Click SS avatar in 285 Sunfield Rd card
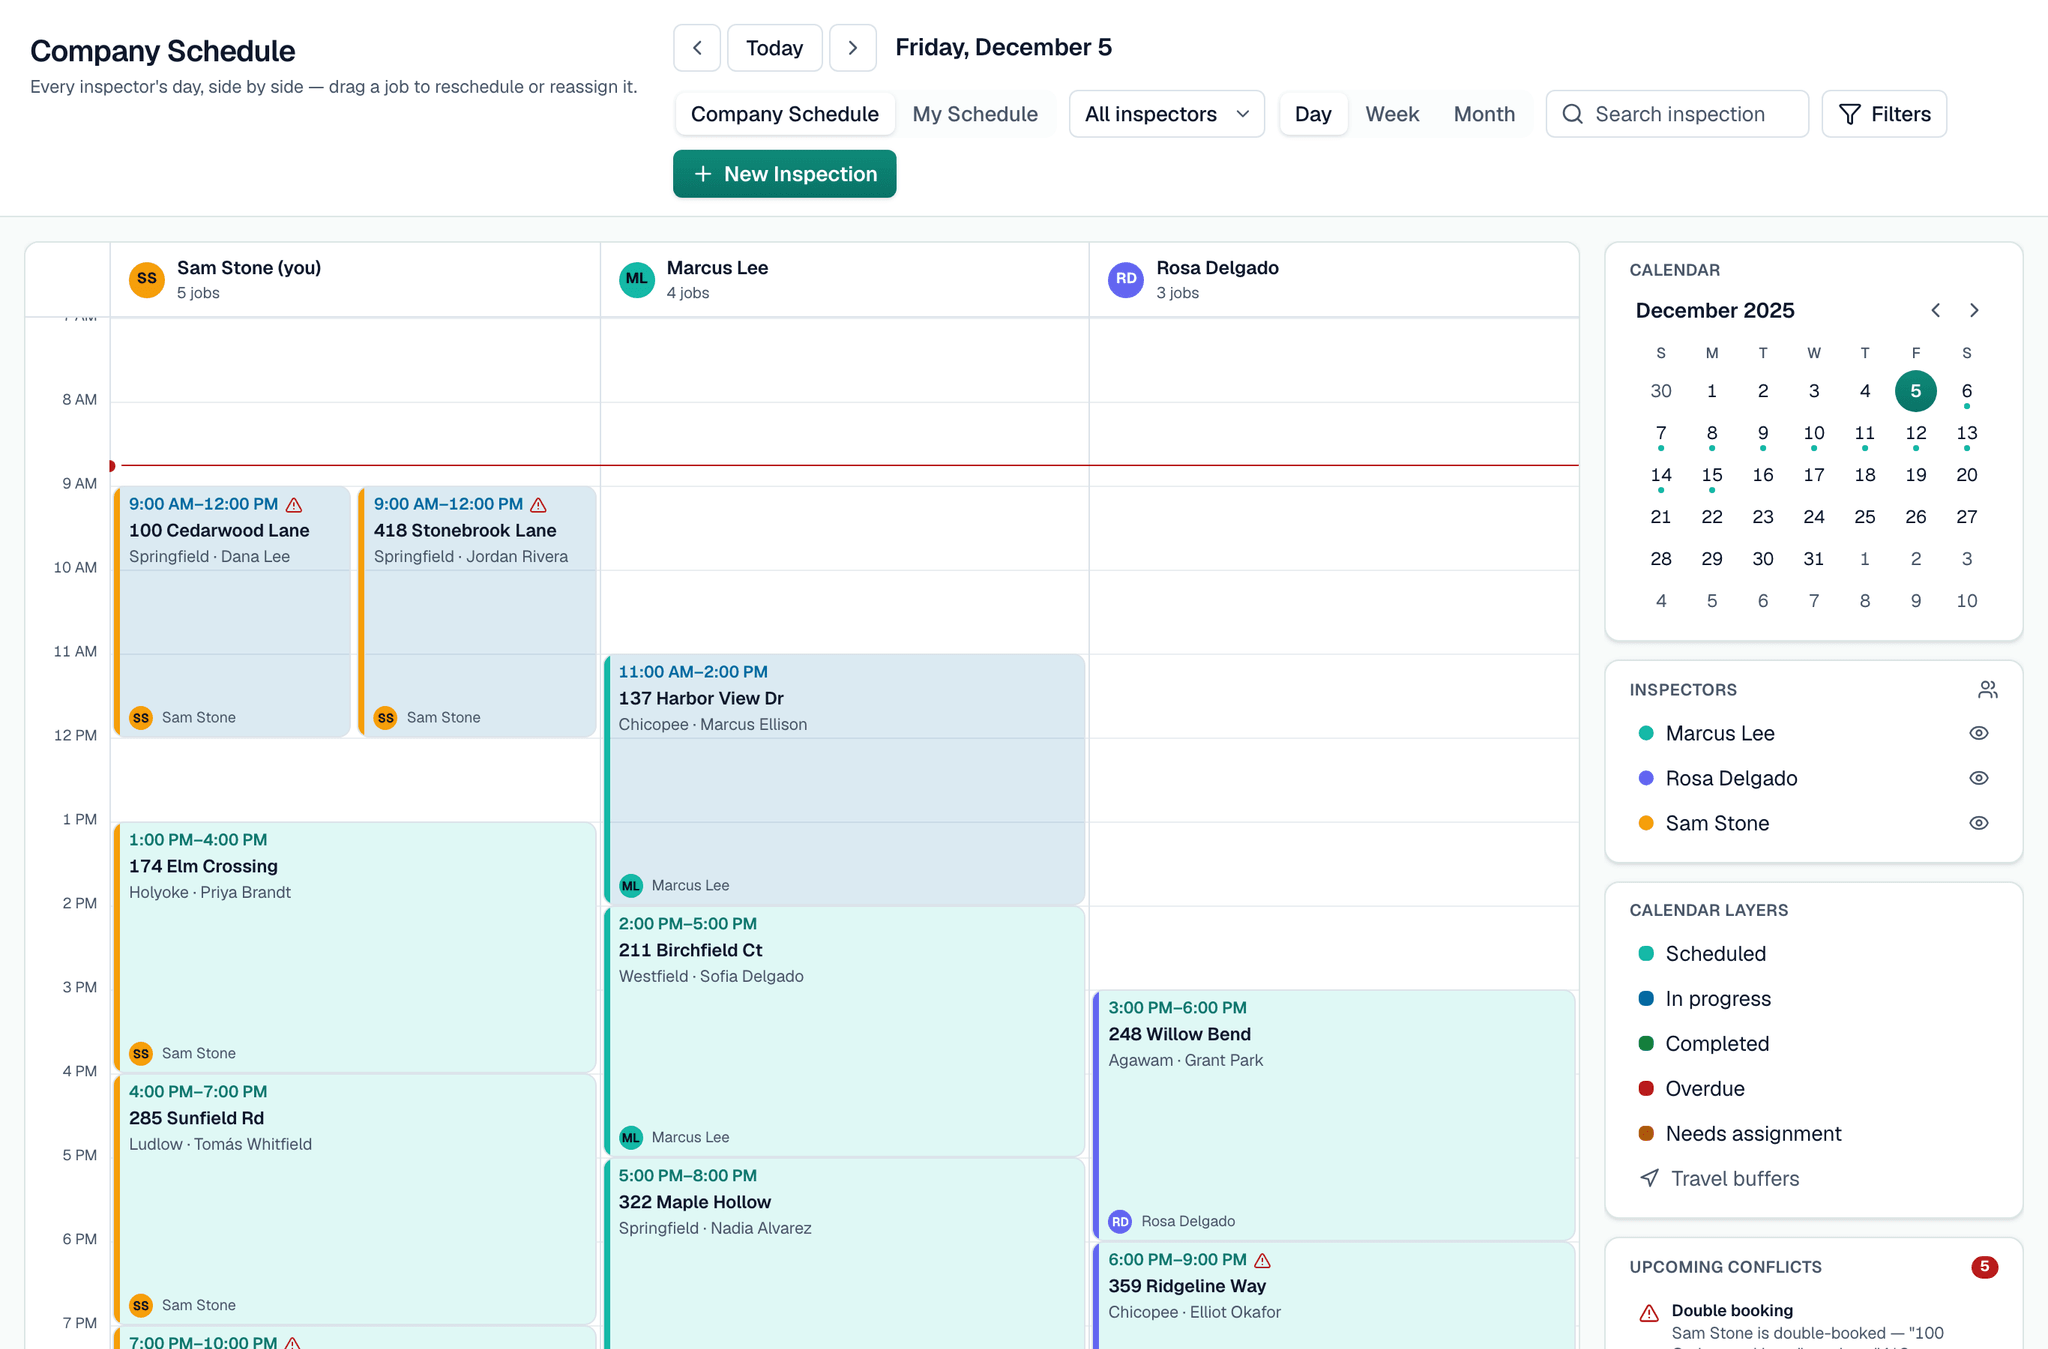 pyautogui.click(x=141, y=1305)
